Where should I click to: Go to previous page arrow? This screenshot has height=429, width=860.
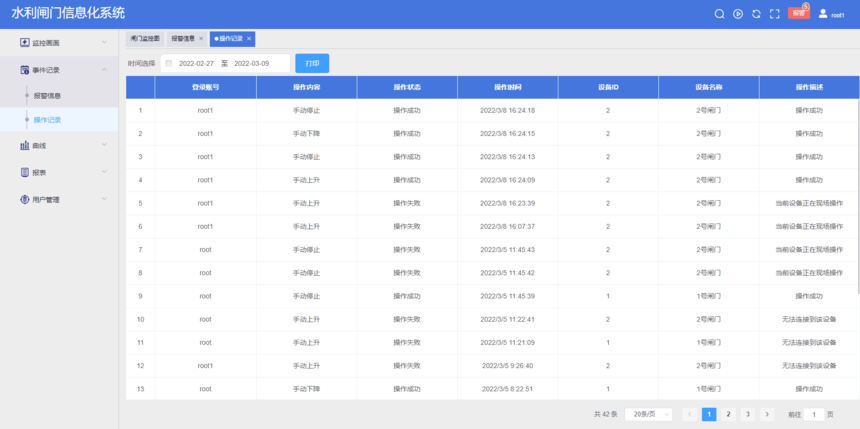[690, 414]
